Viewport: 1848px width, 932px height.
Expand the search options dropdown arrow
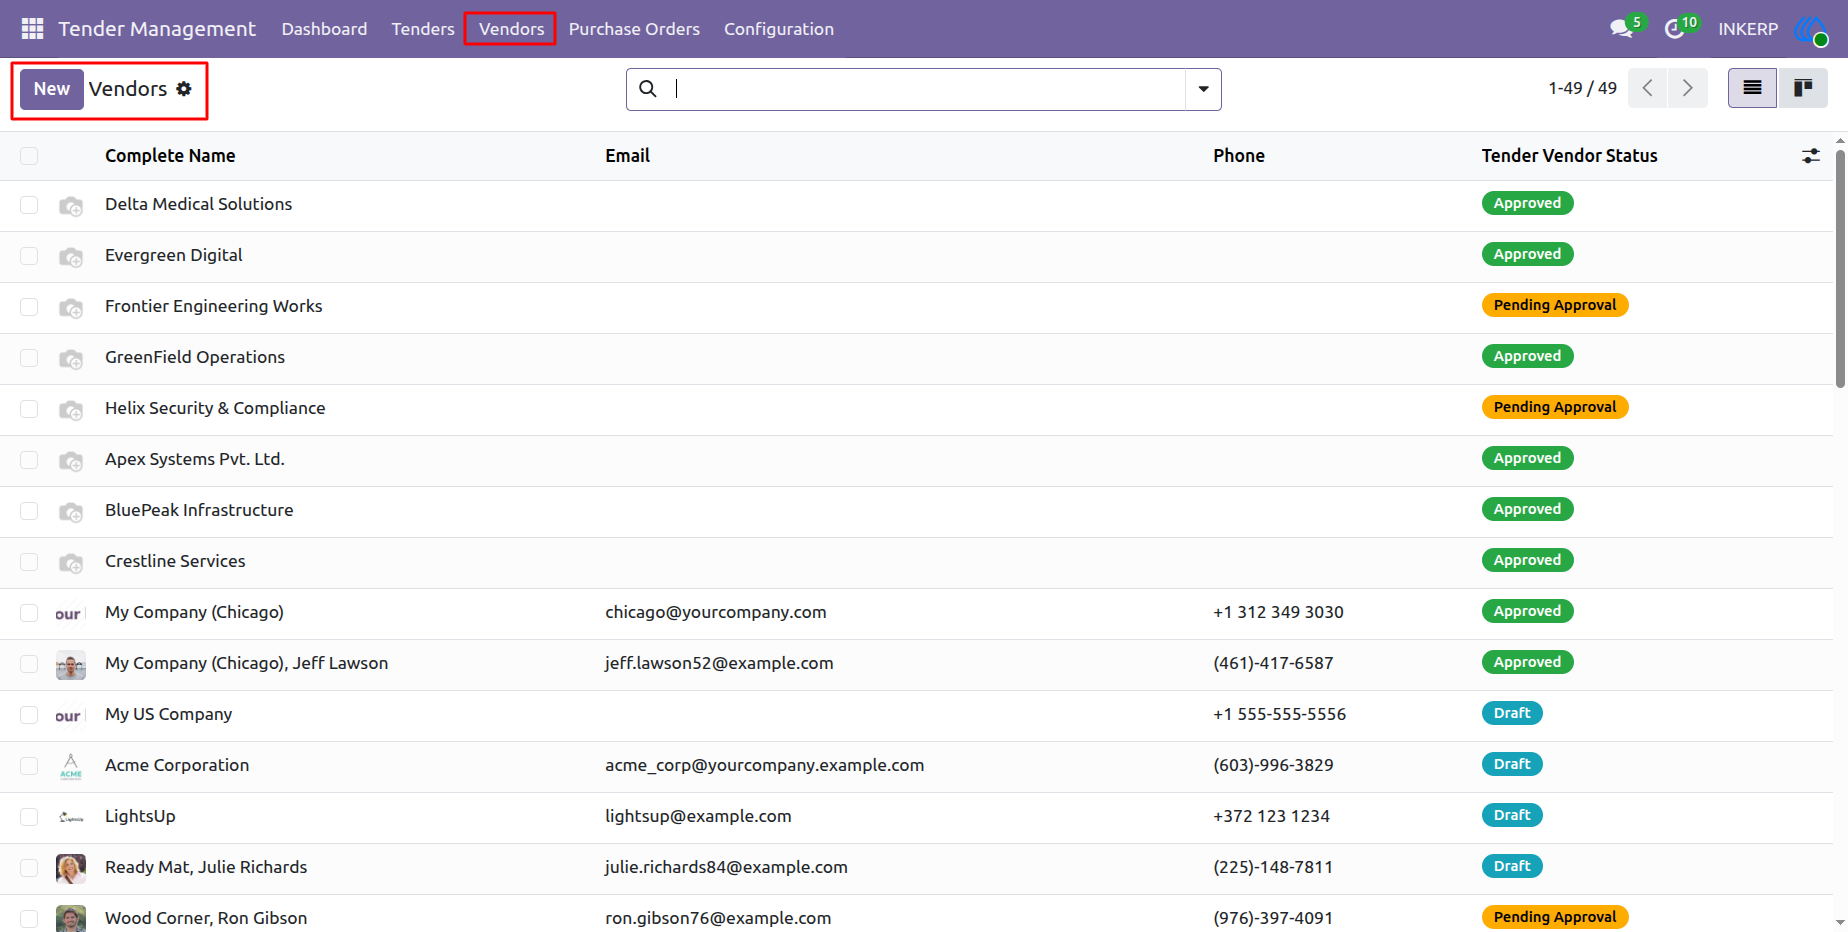[x=1203, y=89]
